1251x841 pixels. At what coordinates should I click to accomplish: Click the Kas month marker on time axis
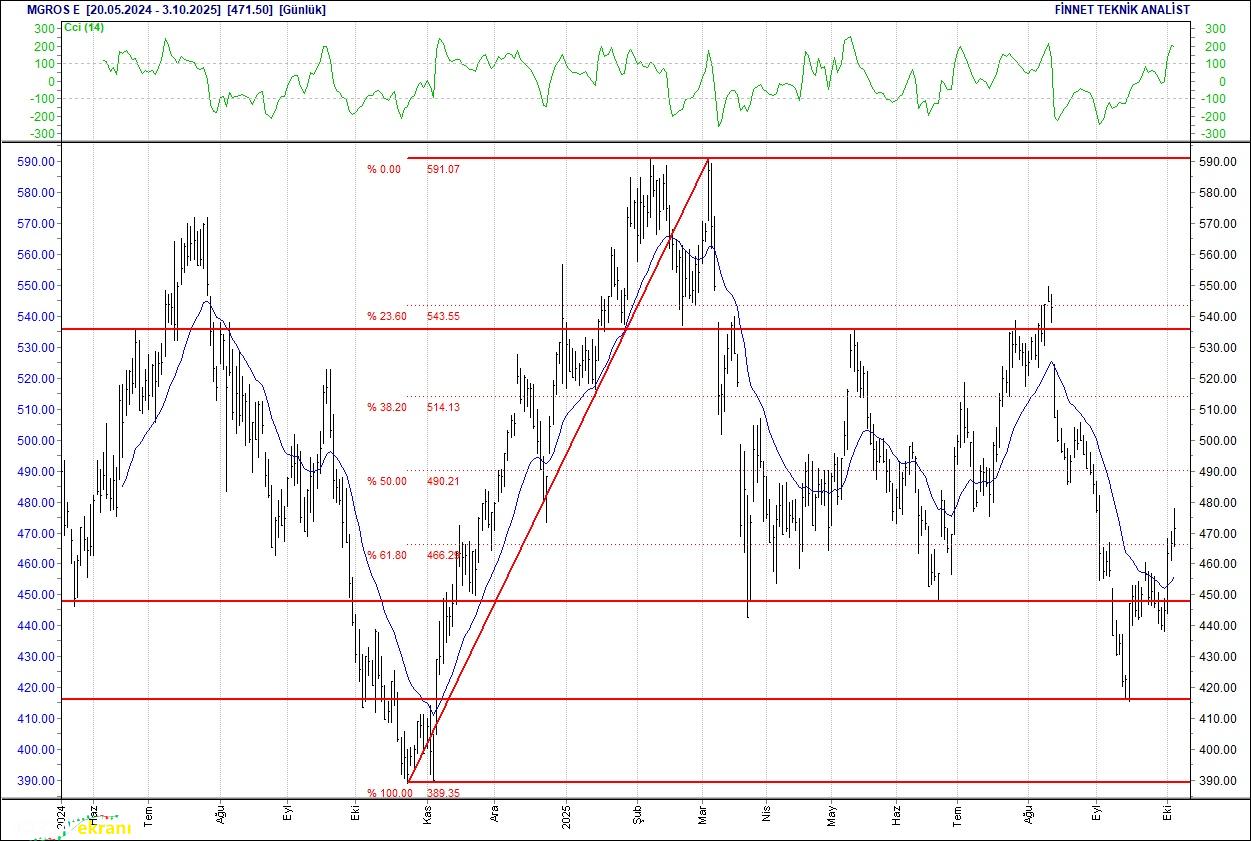pyautogui.click(x=429, y=815)
